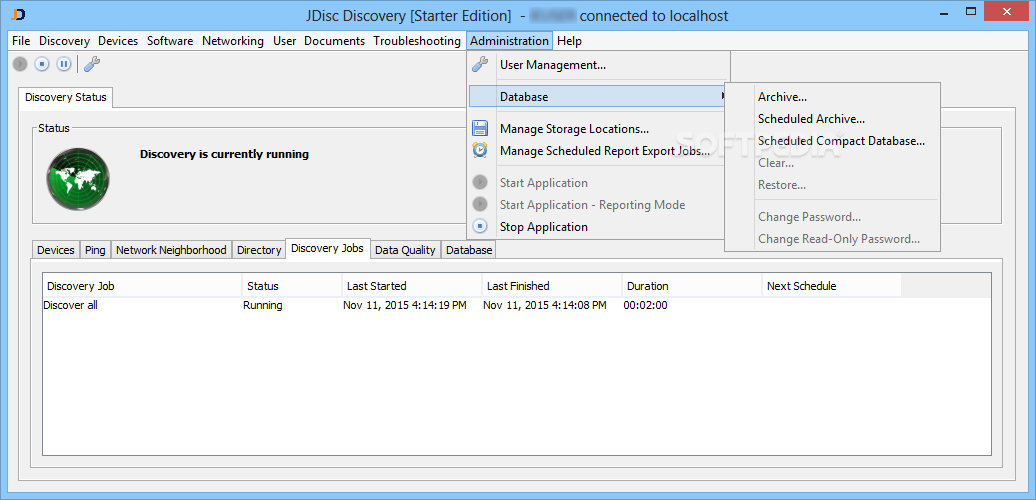The height and width of the screenshot is (500, 1036).
Task: Sort by Last Started column header
Action: (412, 286)
